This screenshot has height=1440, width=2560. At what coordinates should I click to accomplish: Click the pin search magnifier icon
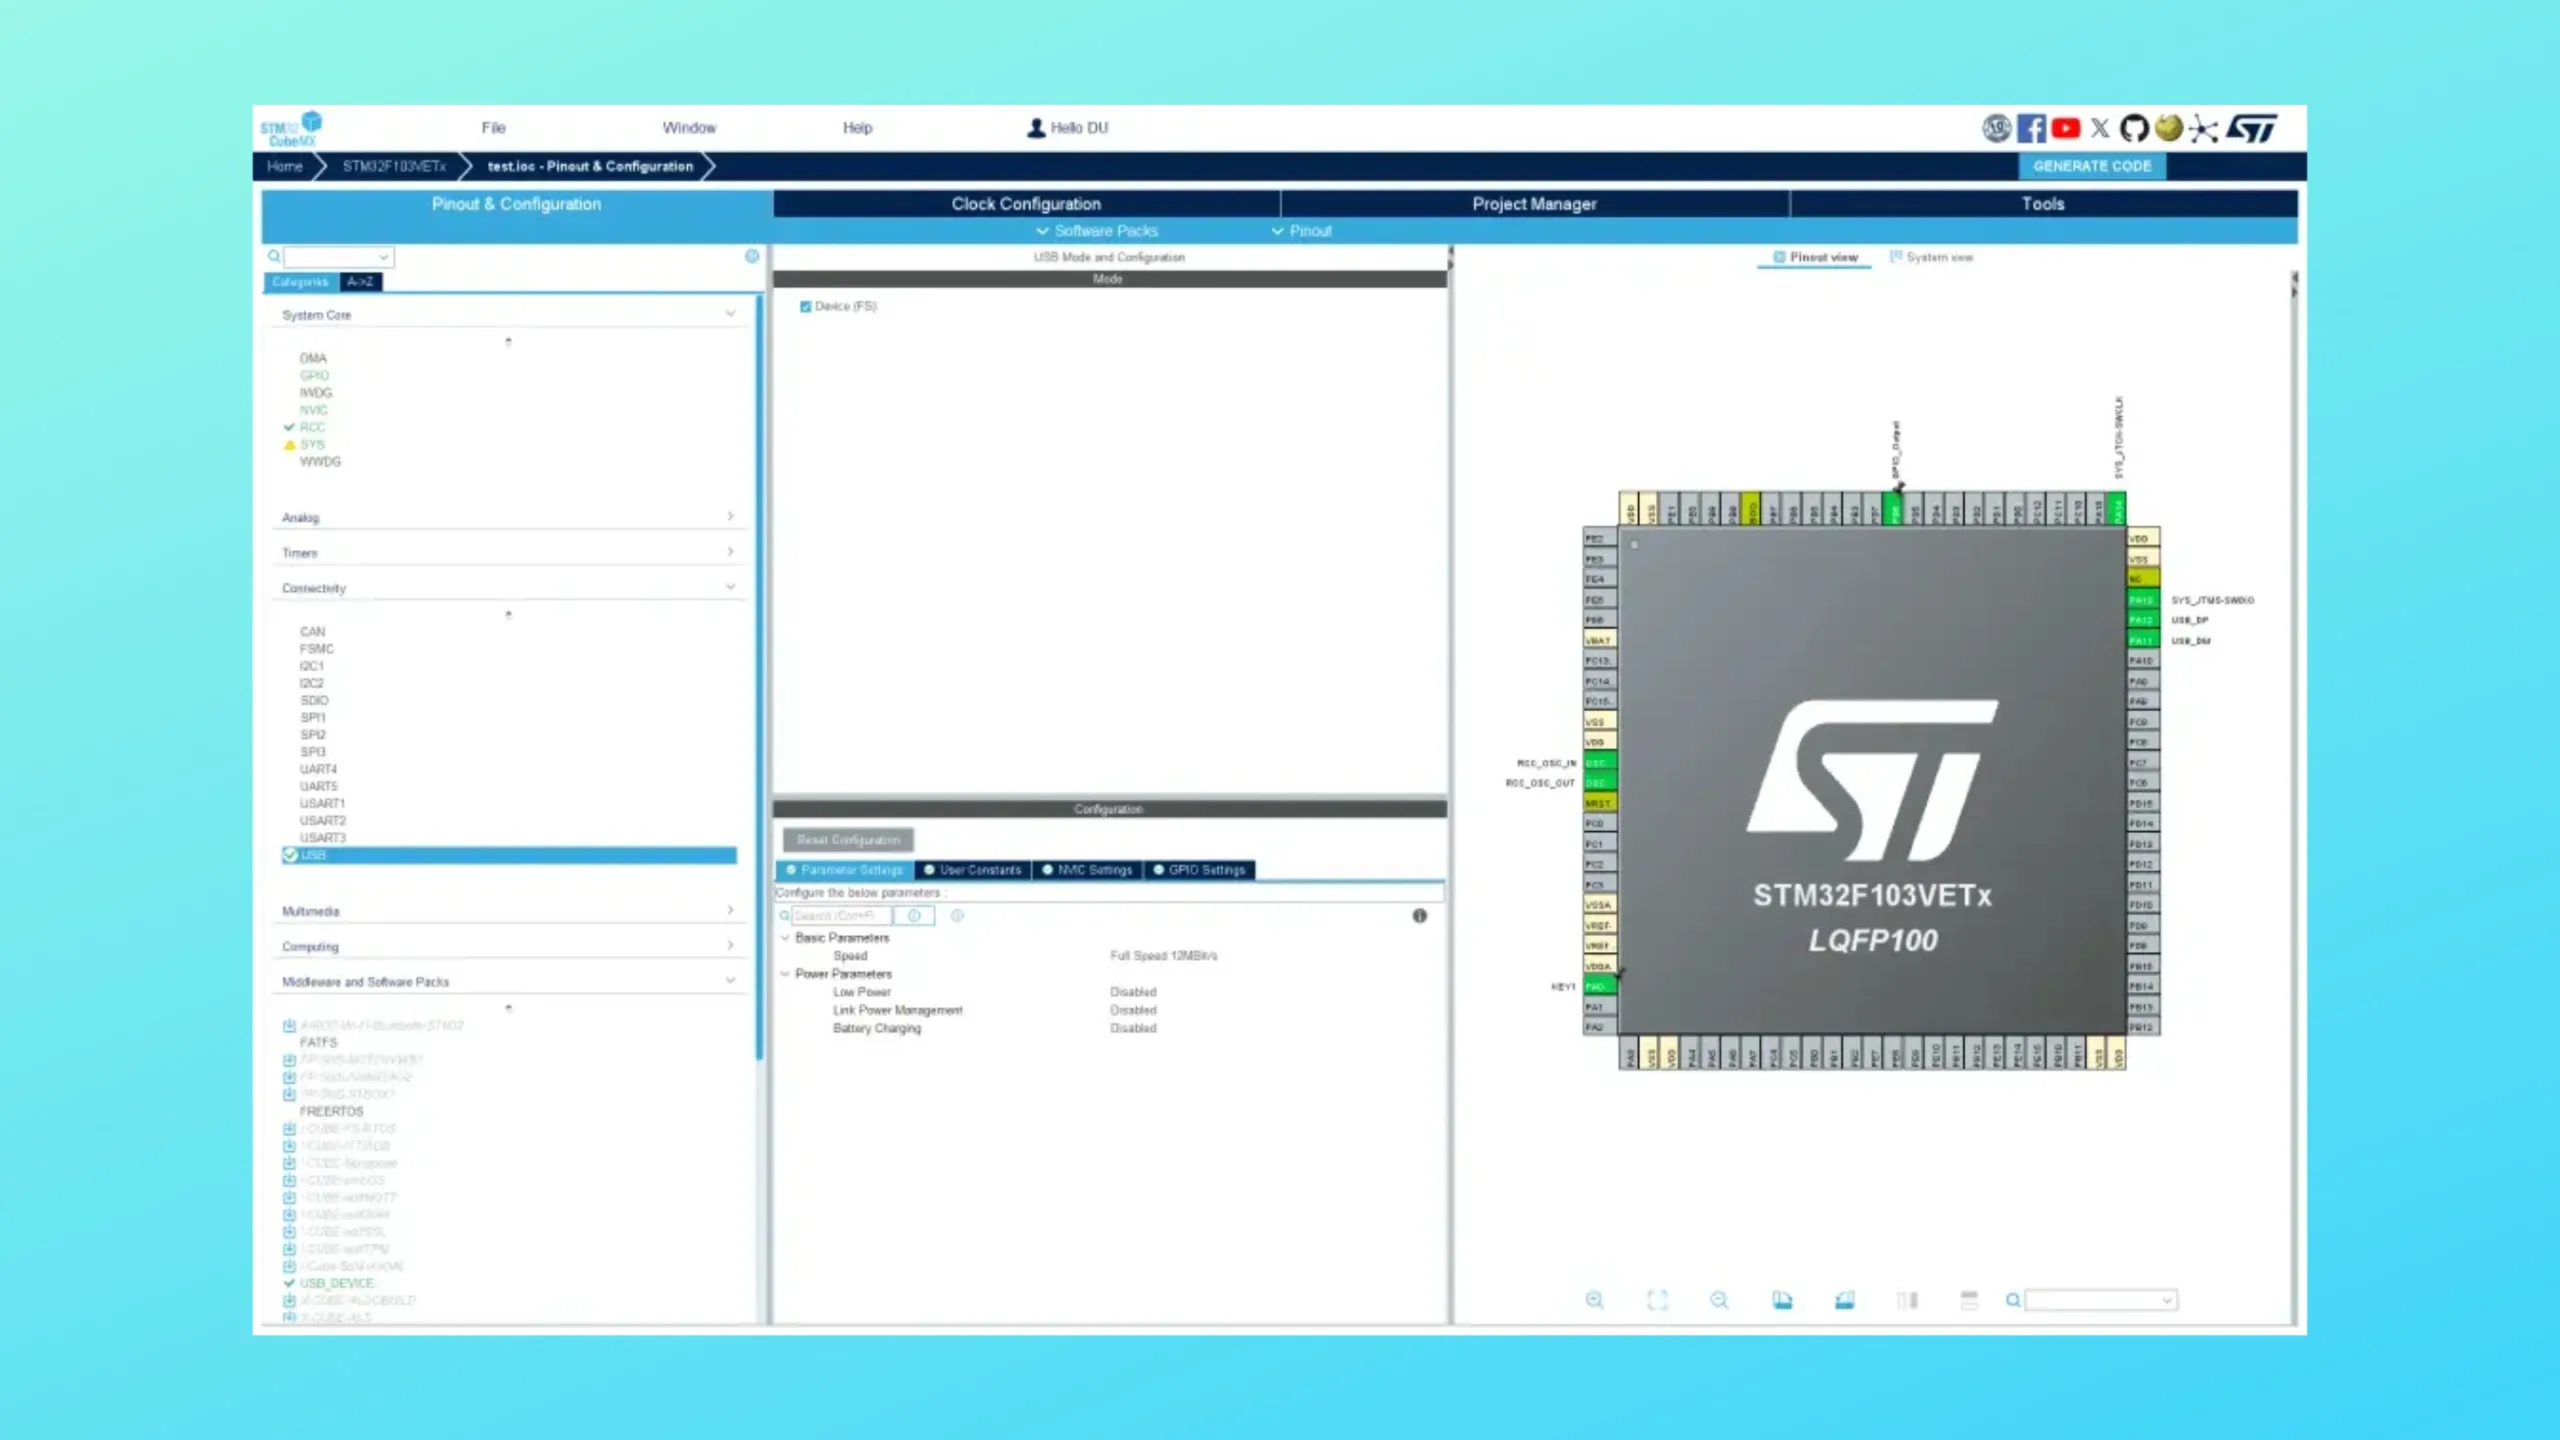[x=2013, y=1300]
